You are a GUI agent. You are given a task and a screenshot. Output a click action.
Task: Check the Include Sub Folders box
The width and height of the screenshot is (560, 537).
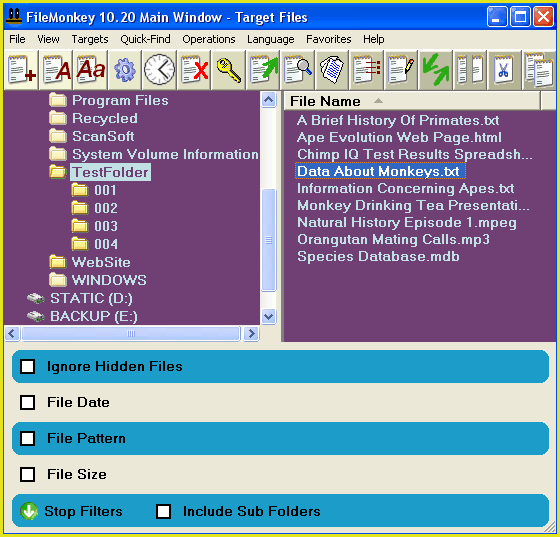164,511
